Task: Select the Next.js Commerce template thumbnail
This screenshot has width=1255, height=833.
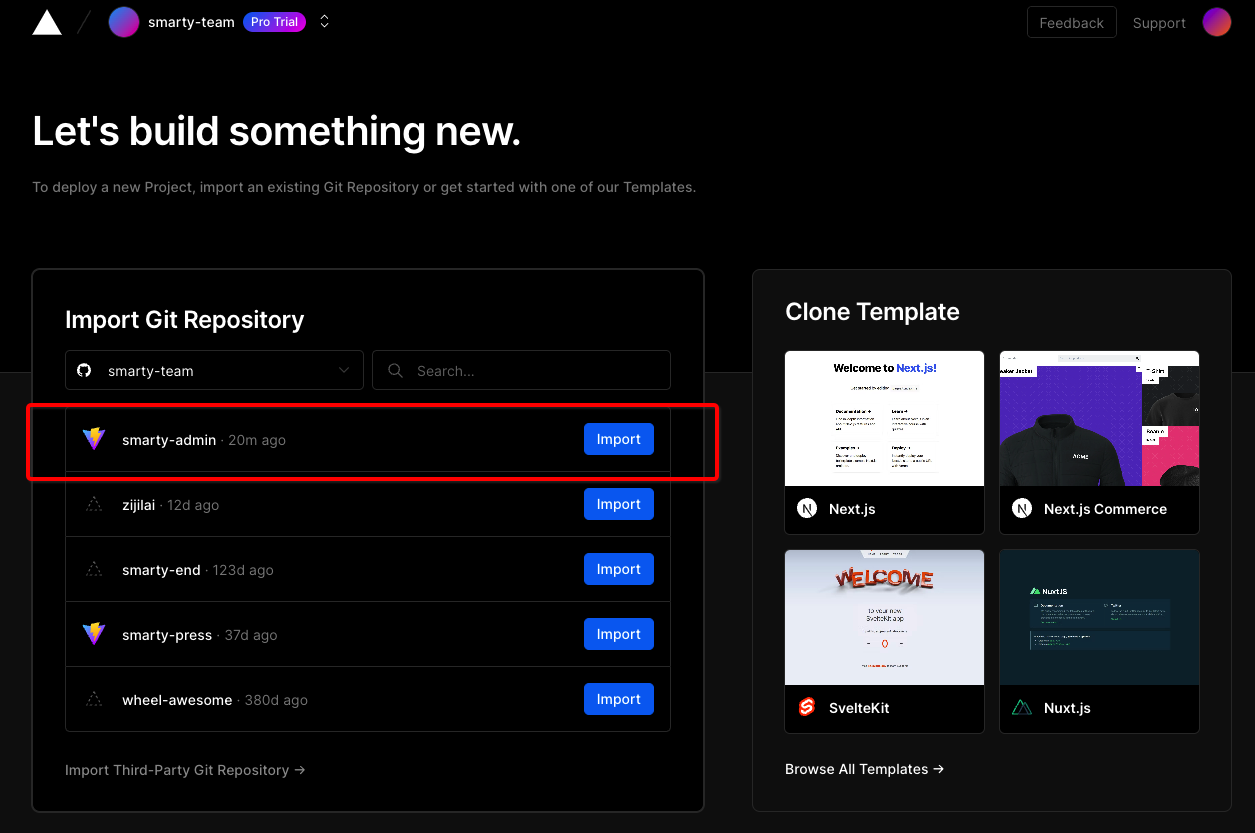Action: click(1099, 418)
